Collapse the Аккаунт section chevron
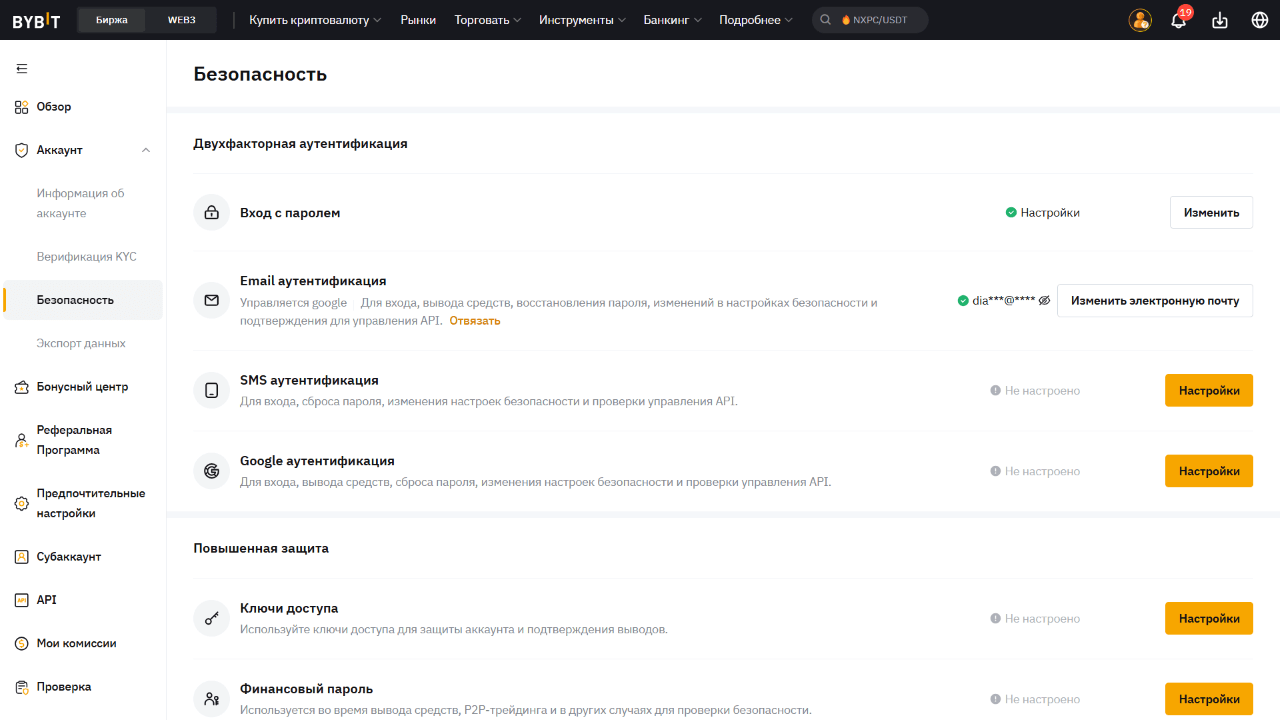Screen dimensions: 1280x720 (146, 150)
